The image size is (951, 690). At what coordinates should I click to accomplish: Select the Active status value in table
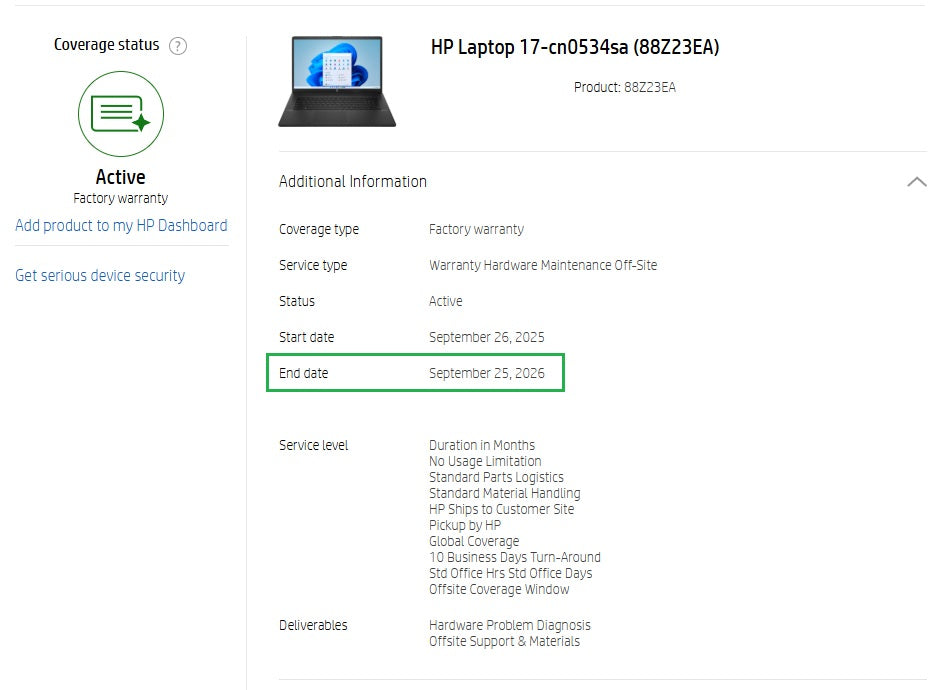pos(445,301)
